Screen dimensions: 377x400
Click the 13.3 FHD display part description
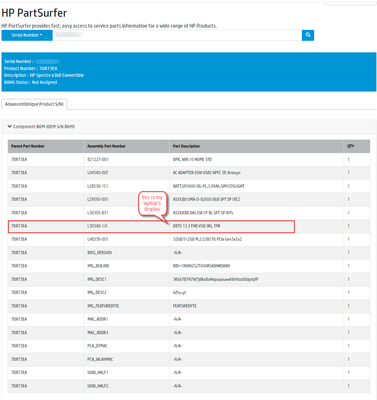pyautogui.click(x=196, y=226)
